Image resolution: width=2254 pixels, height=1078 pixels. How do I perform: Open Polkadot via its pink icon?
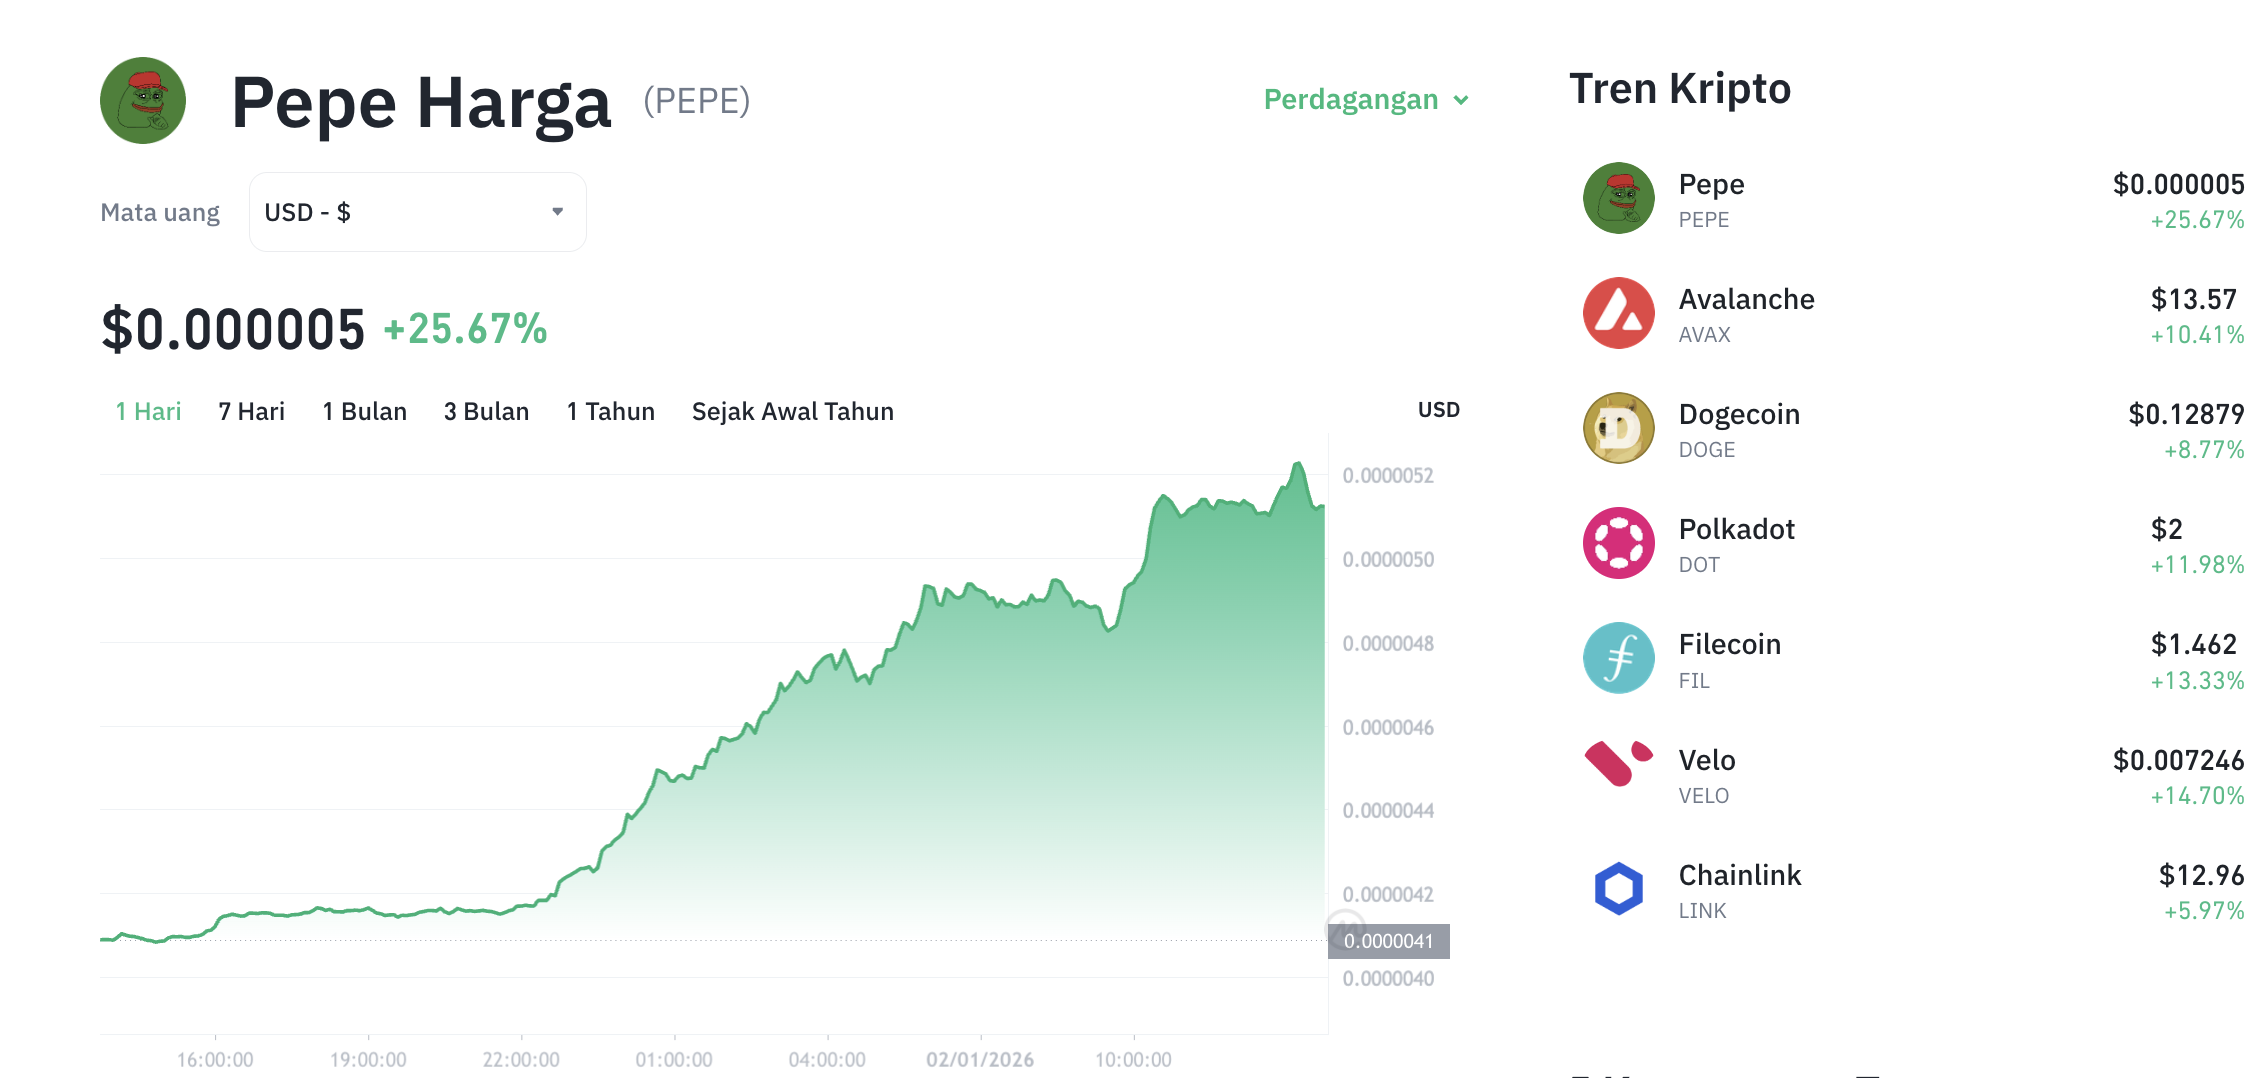point(1618,544)
